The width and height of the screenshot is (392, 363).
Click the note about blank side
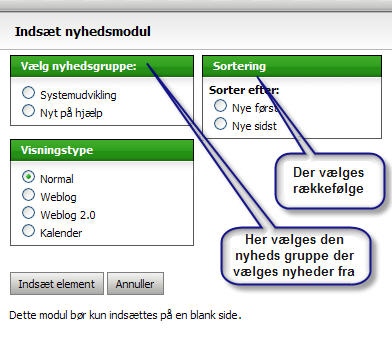pos(125,315)
